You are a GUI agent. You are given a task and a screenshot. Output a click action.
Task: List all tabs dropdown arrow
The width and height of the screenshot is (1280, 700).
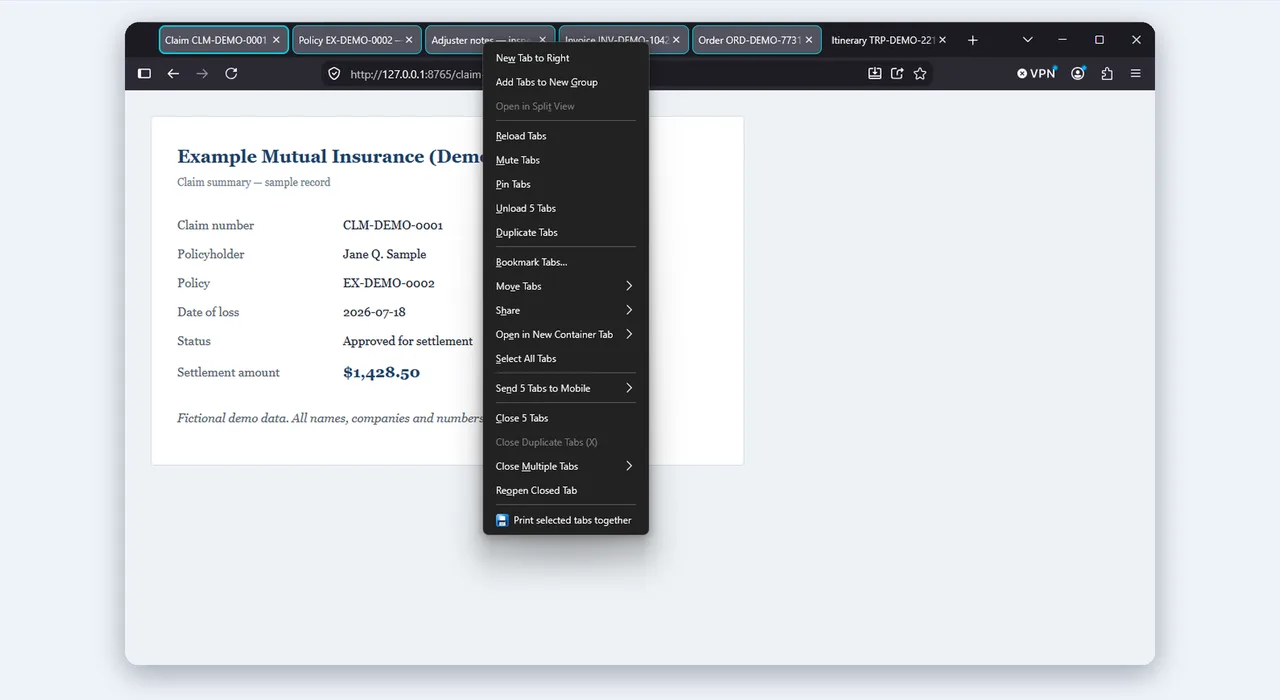[x=1027, y=40]
